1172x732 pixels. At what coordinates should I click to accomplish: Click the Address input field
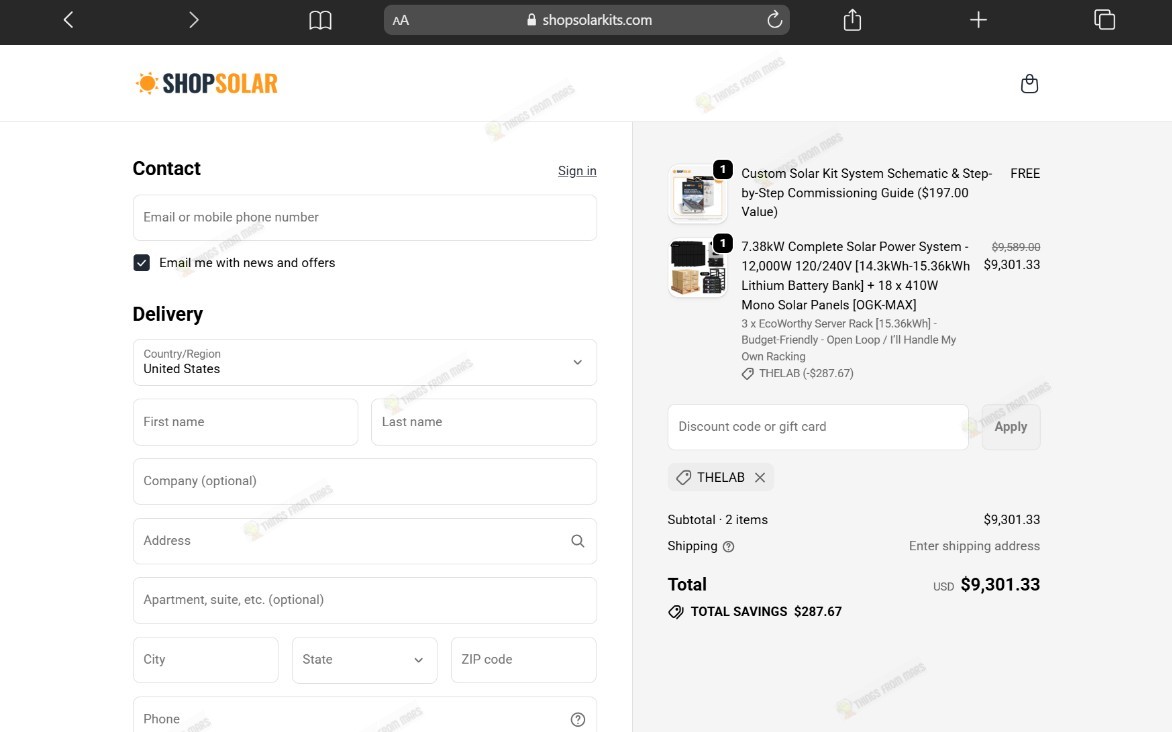[365, 541]
